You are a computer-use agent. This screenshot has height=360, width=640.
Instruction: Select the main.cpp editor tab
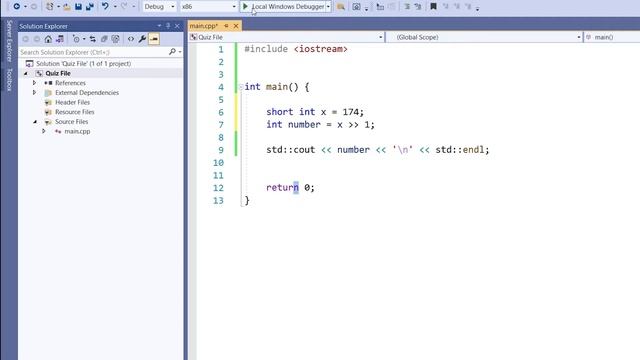[x=204, y=26]
